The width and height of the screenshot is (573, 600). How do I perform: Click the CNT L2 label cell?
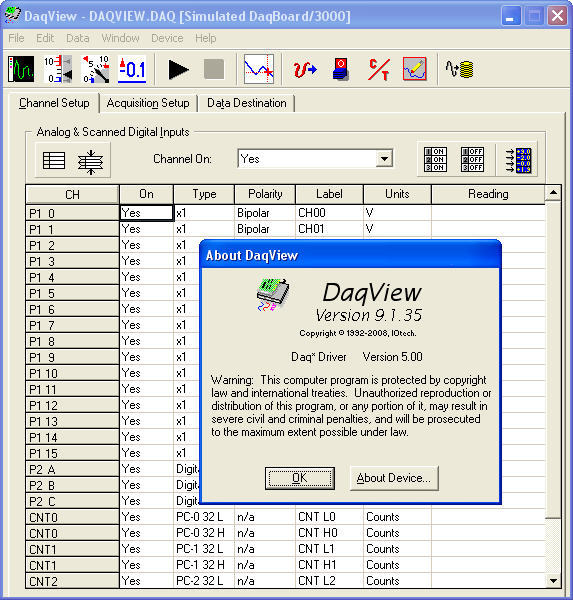[x=329, y=581]
